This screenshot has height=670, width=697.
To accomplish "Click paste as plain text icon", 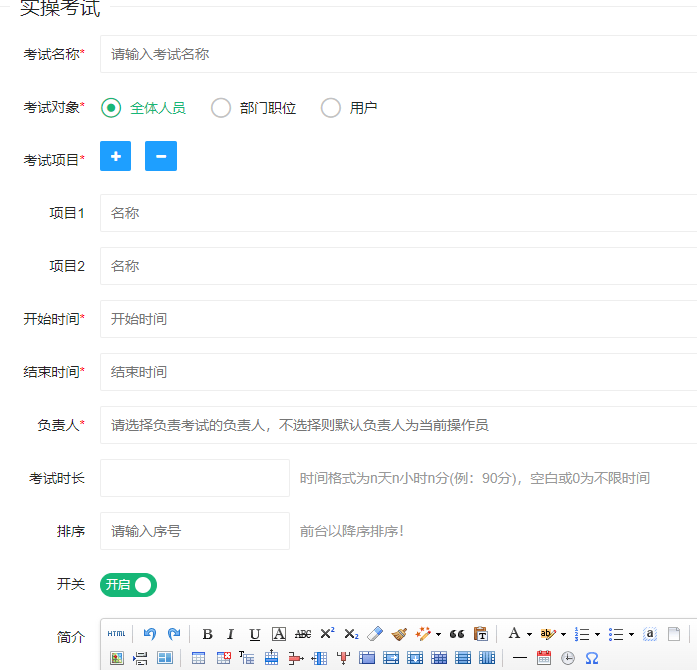I will click(x=481, y=634).
